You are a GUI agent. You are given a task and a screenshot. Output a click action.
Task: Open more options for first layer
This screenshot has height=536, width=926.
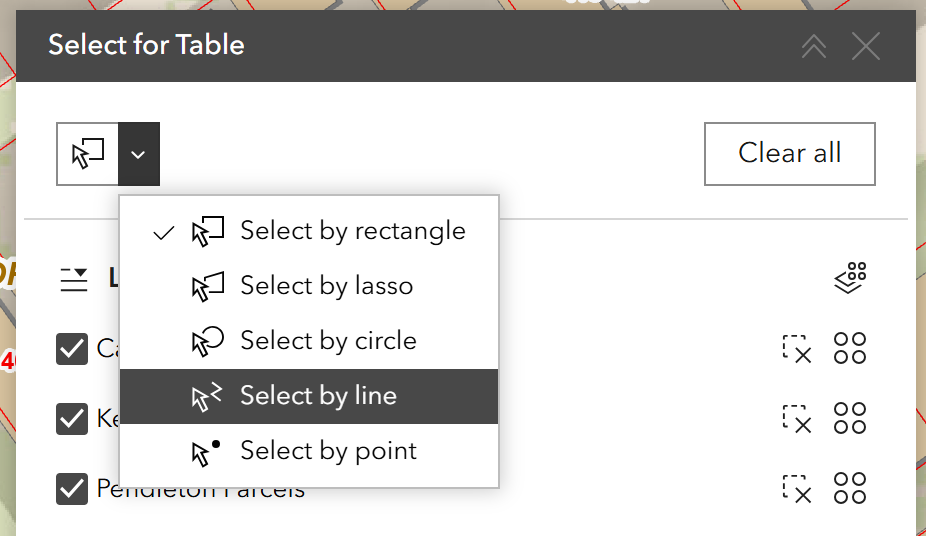tap(850, 349)
